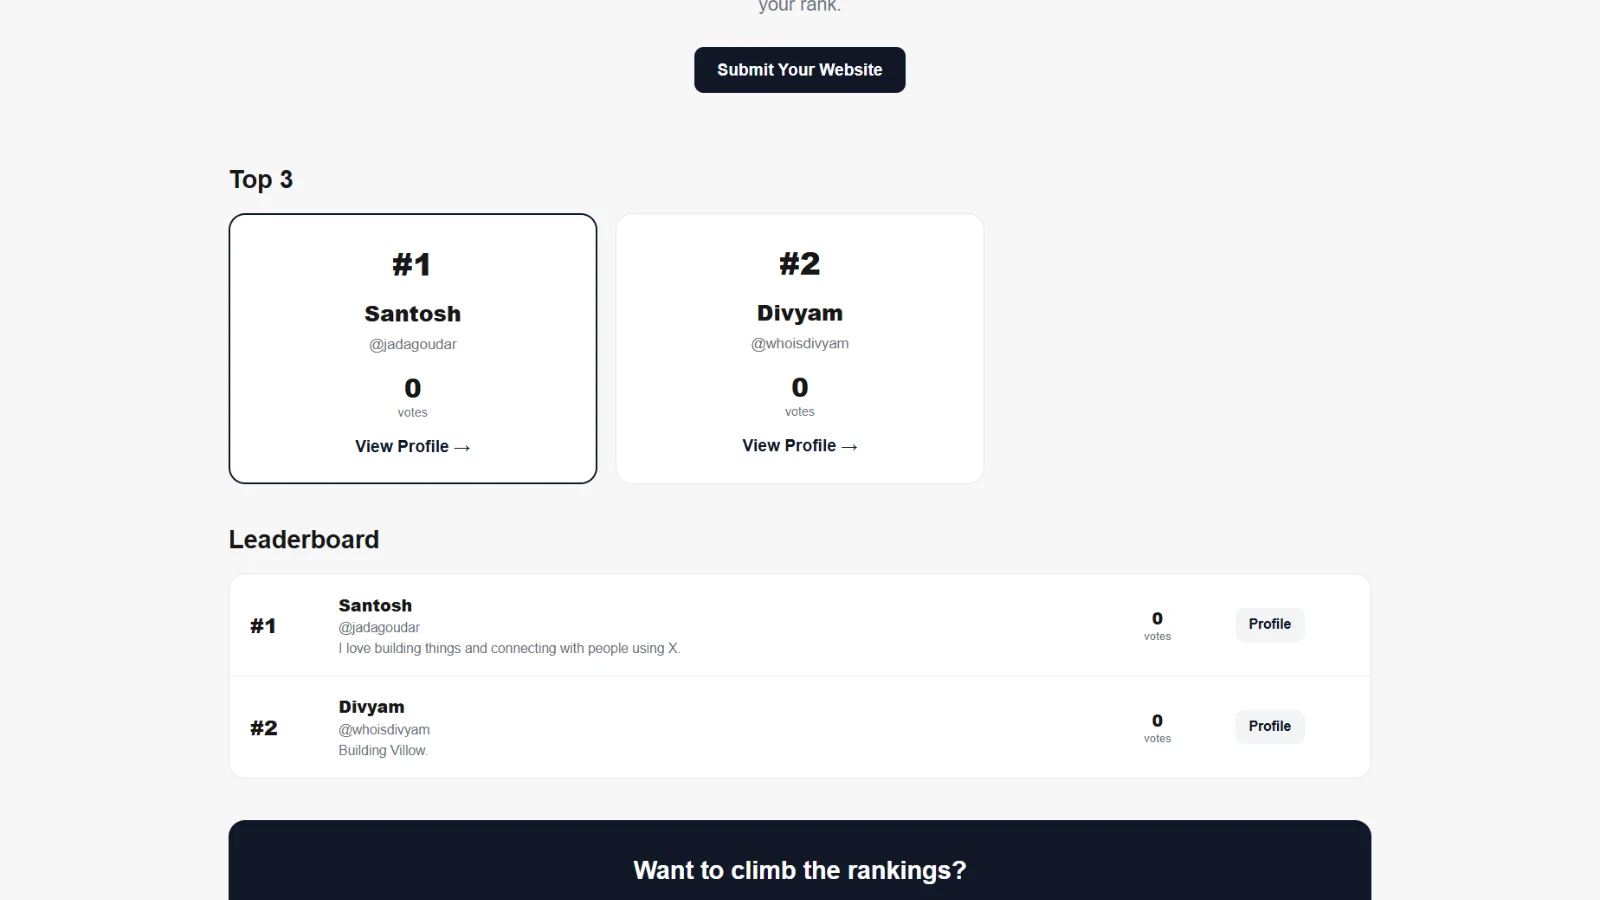Open Profile button in Santosh leaderboard row
This screenshot has width=1600, height=900.
(1270, 624)
